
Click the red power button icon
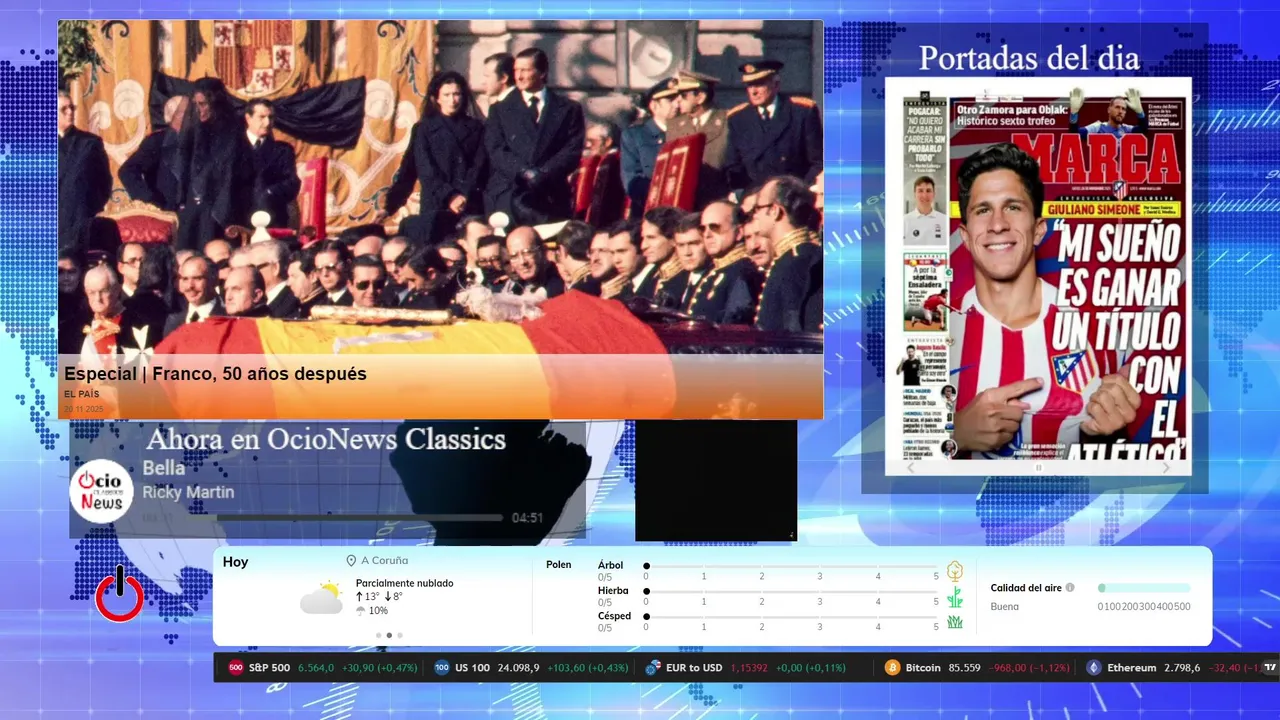click(119, 594)
